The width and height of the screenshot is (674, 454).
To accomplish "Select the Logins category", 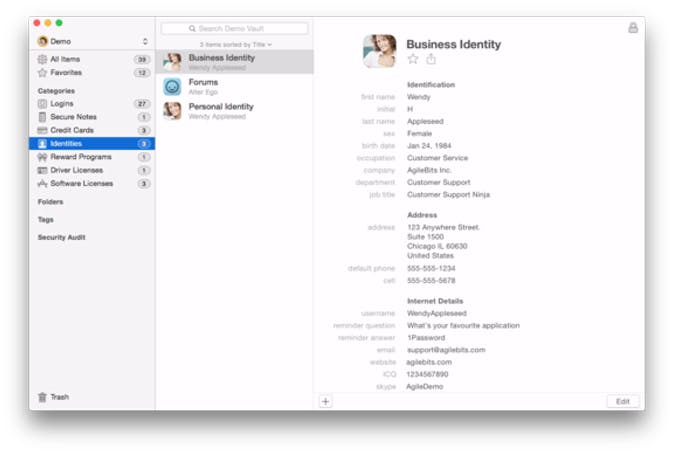I will tap(92, 104).
